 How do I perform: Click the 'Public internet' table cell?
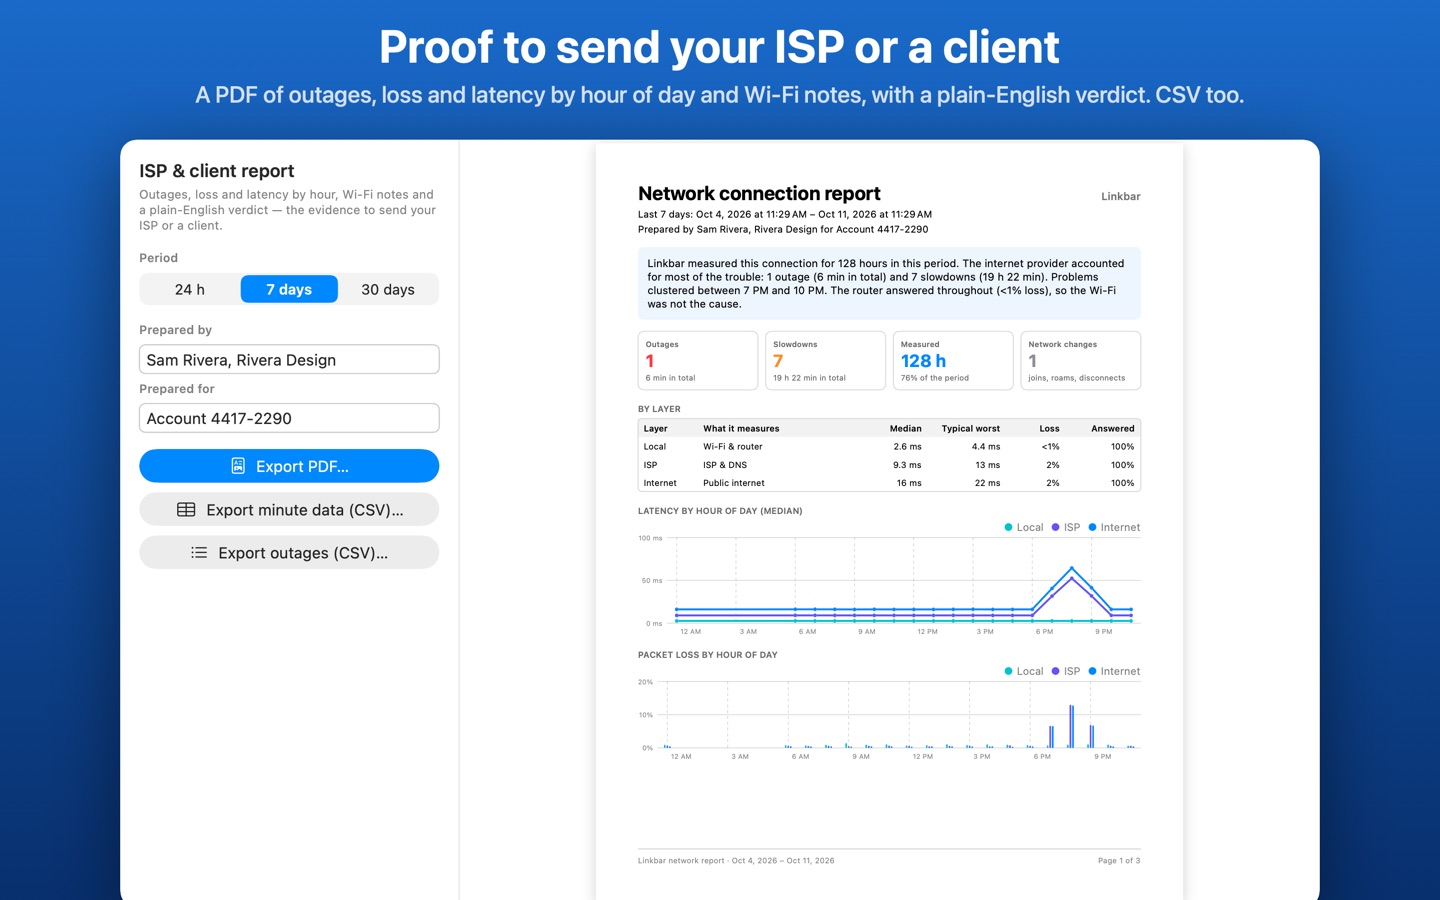[734, 483]
